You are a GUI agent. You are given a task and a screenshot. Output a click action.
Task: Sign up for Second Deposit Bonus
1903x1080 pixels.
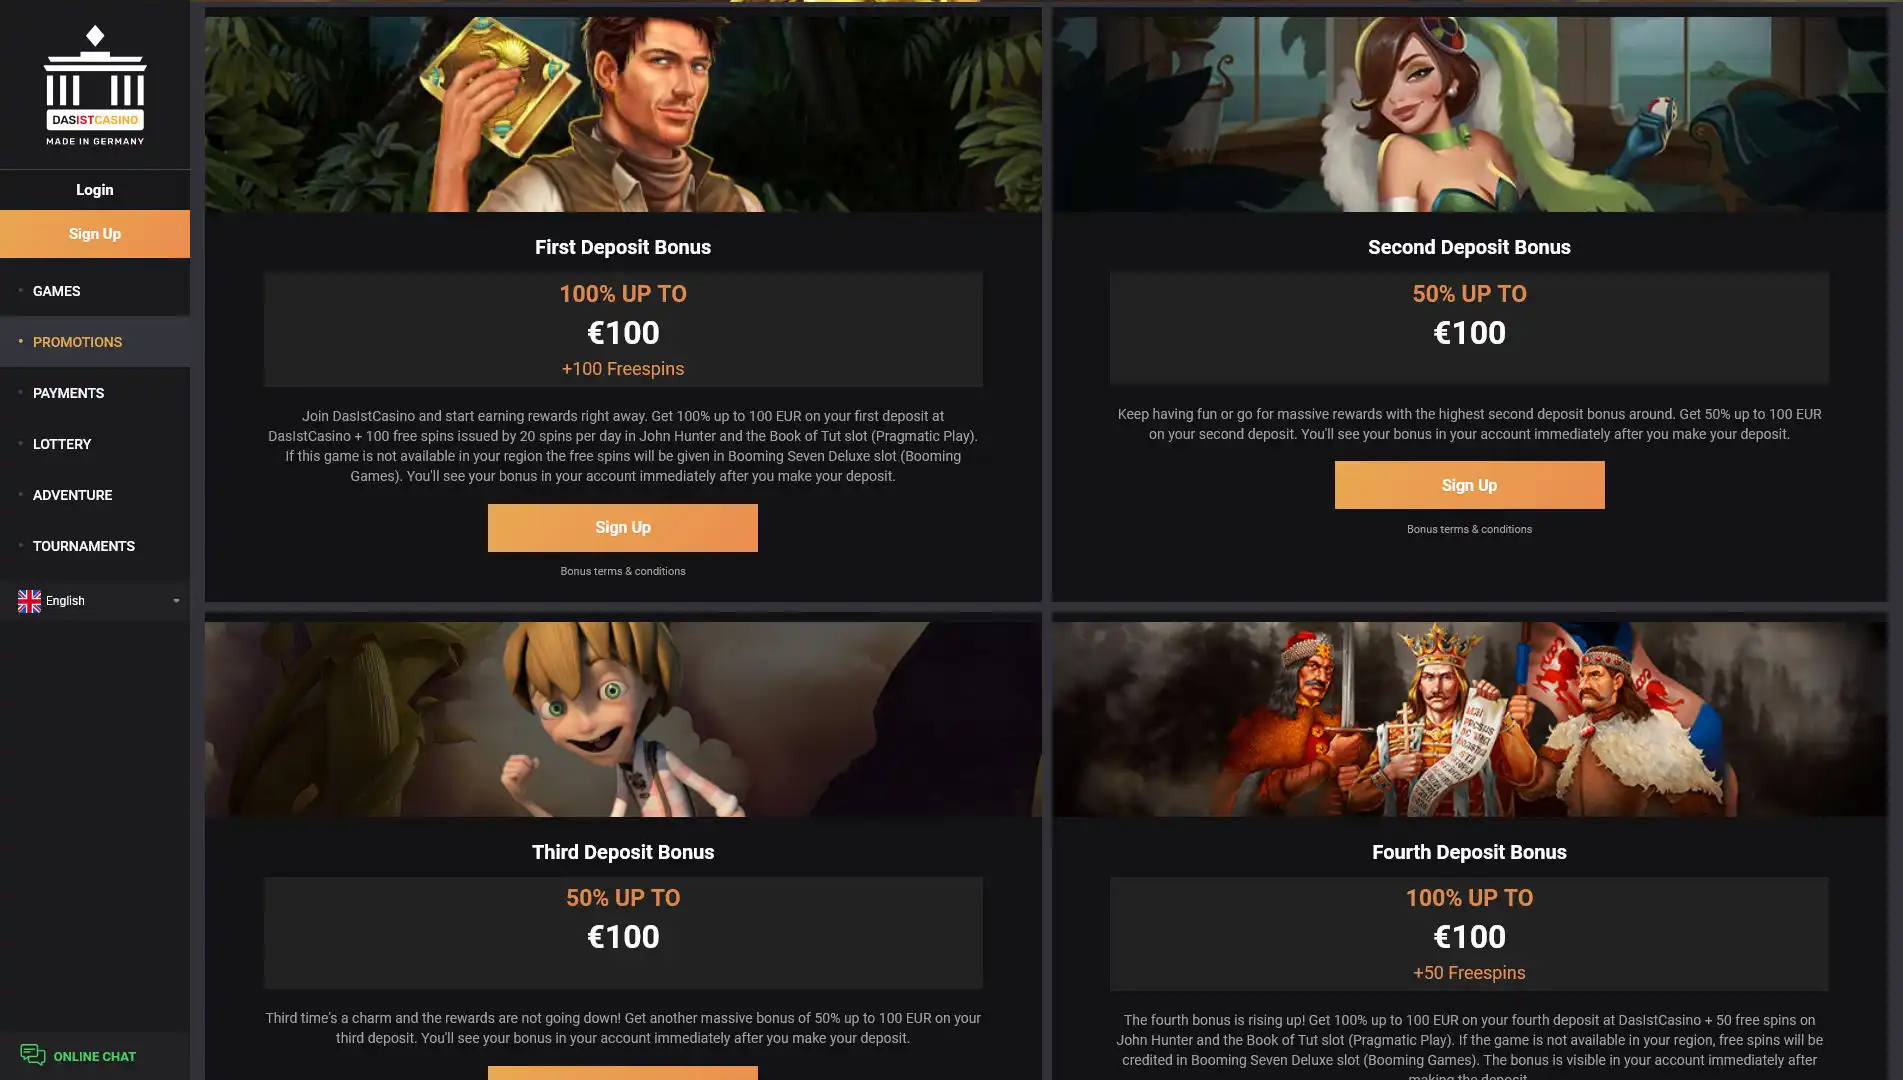click(x=1469, y=485)
